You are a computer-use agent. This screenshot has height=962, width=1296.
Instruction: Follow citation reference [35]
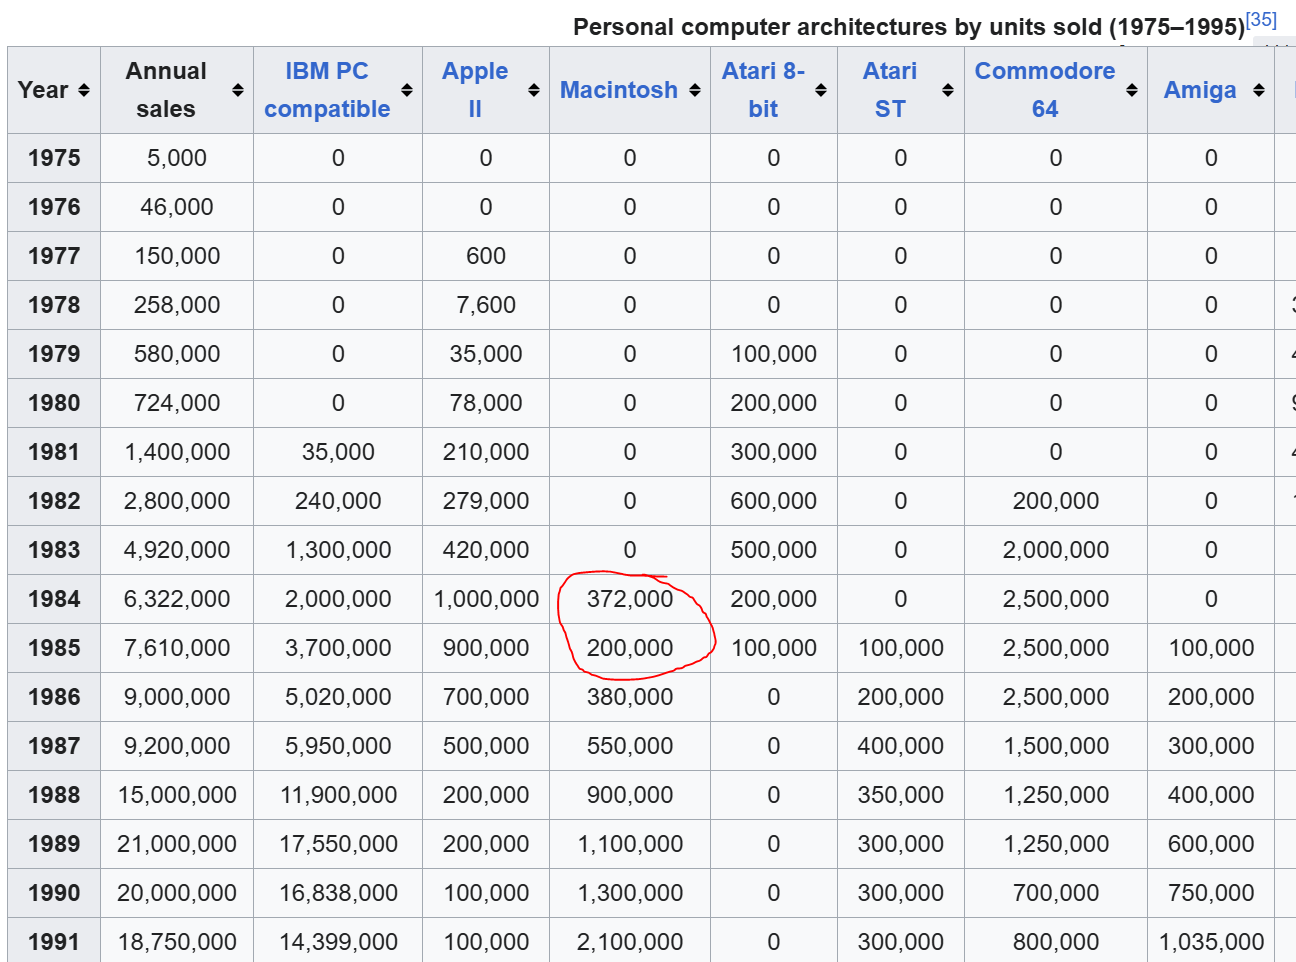(1262, 19)
